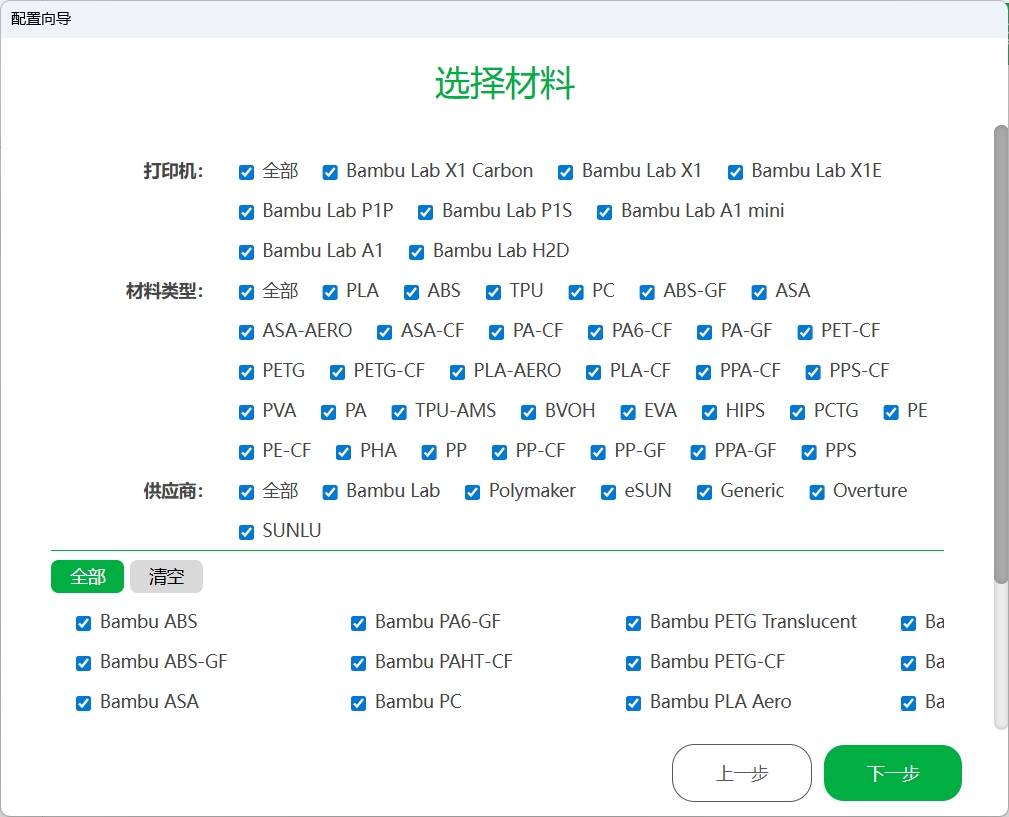Toggle the PA-CF material checkbox
The height and width of the screenshot is (817, 1009).
tap(496, 332)
